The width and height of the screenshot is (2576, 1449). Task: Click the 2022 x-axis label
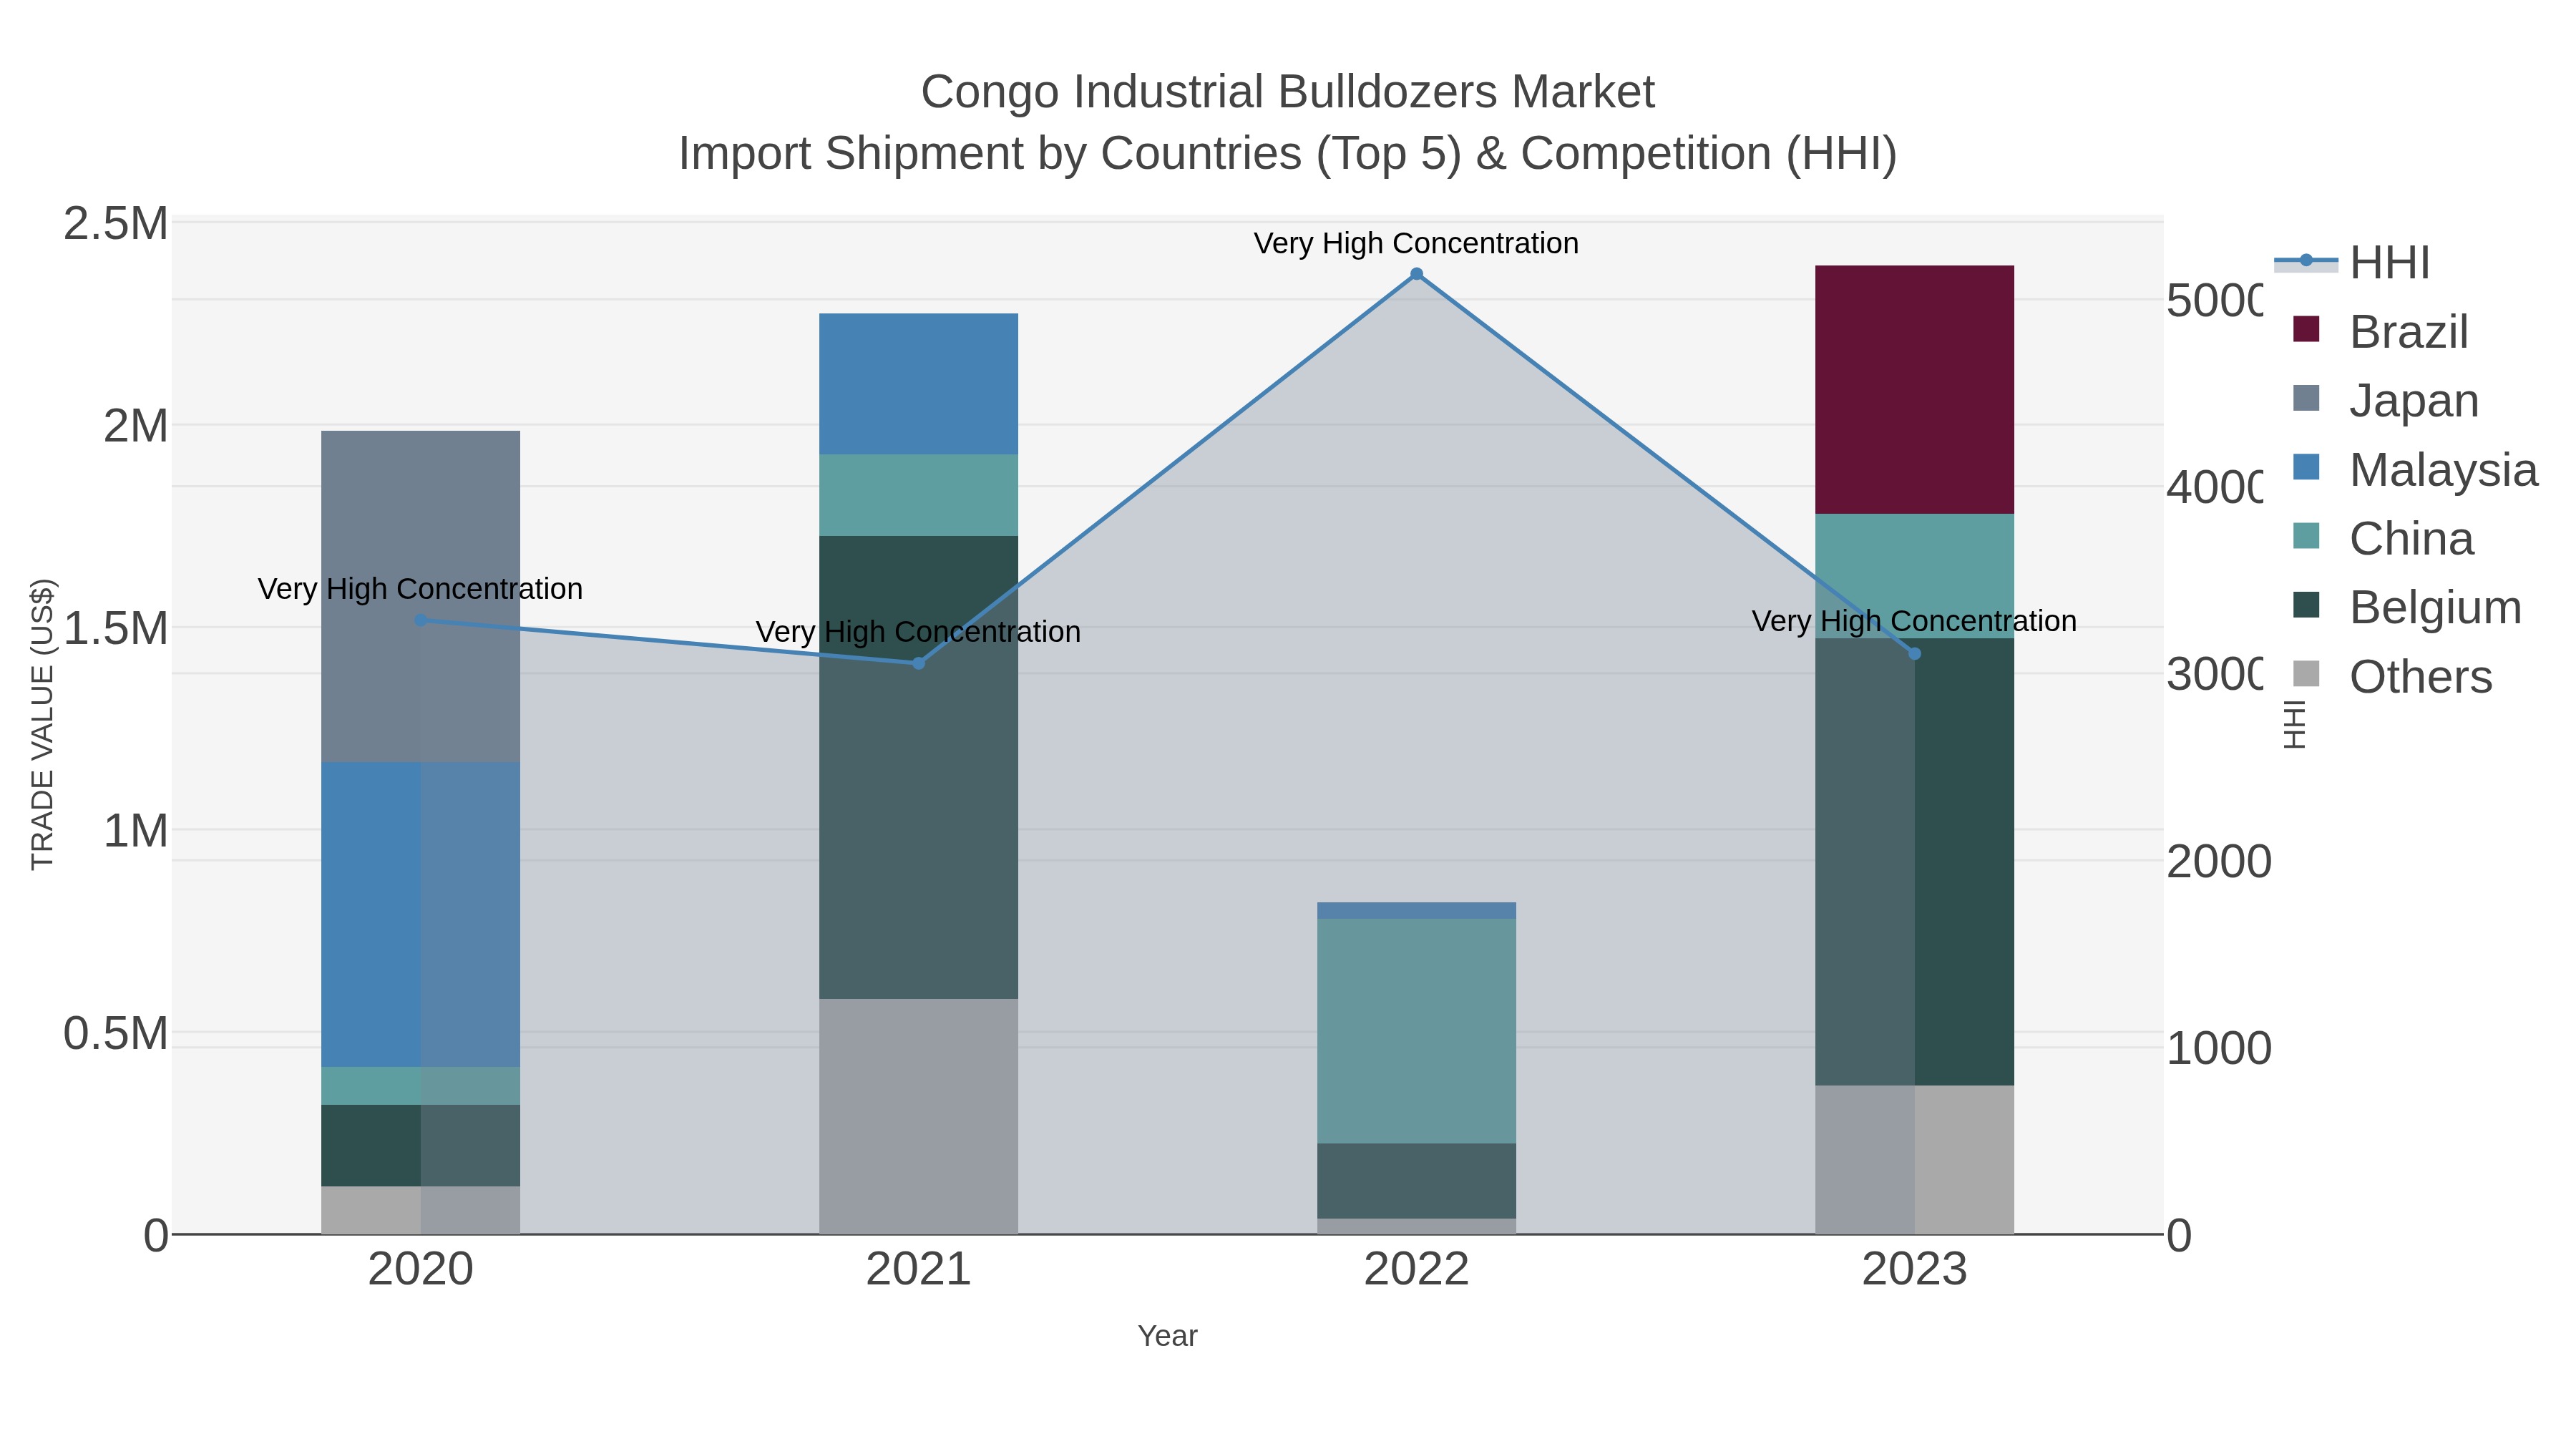(1416, 1270)
